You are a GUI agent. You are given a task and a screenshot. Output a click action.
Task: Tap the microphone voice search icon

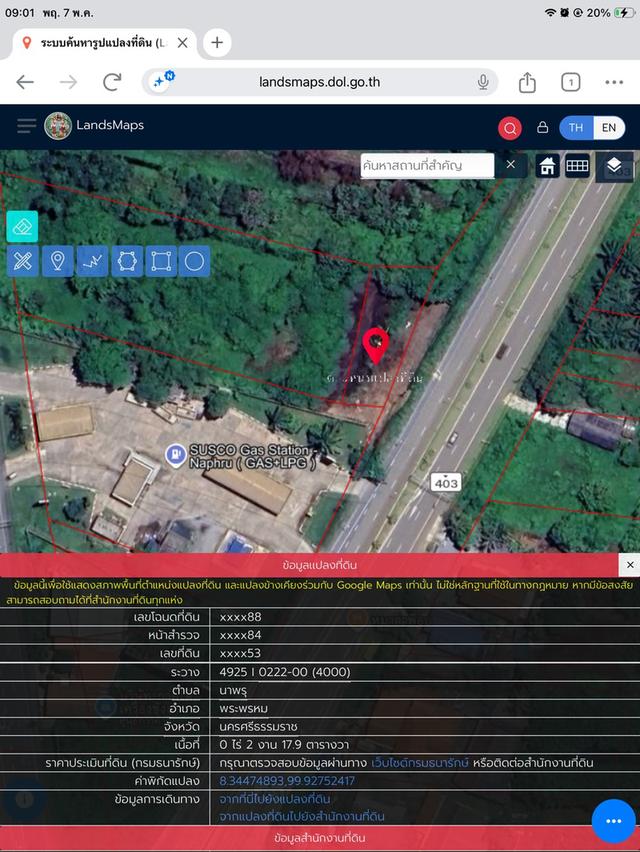483,82
